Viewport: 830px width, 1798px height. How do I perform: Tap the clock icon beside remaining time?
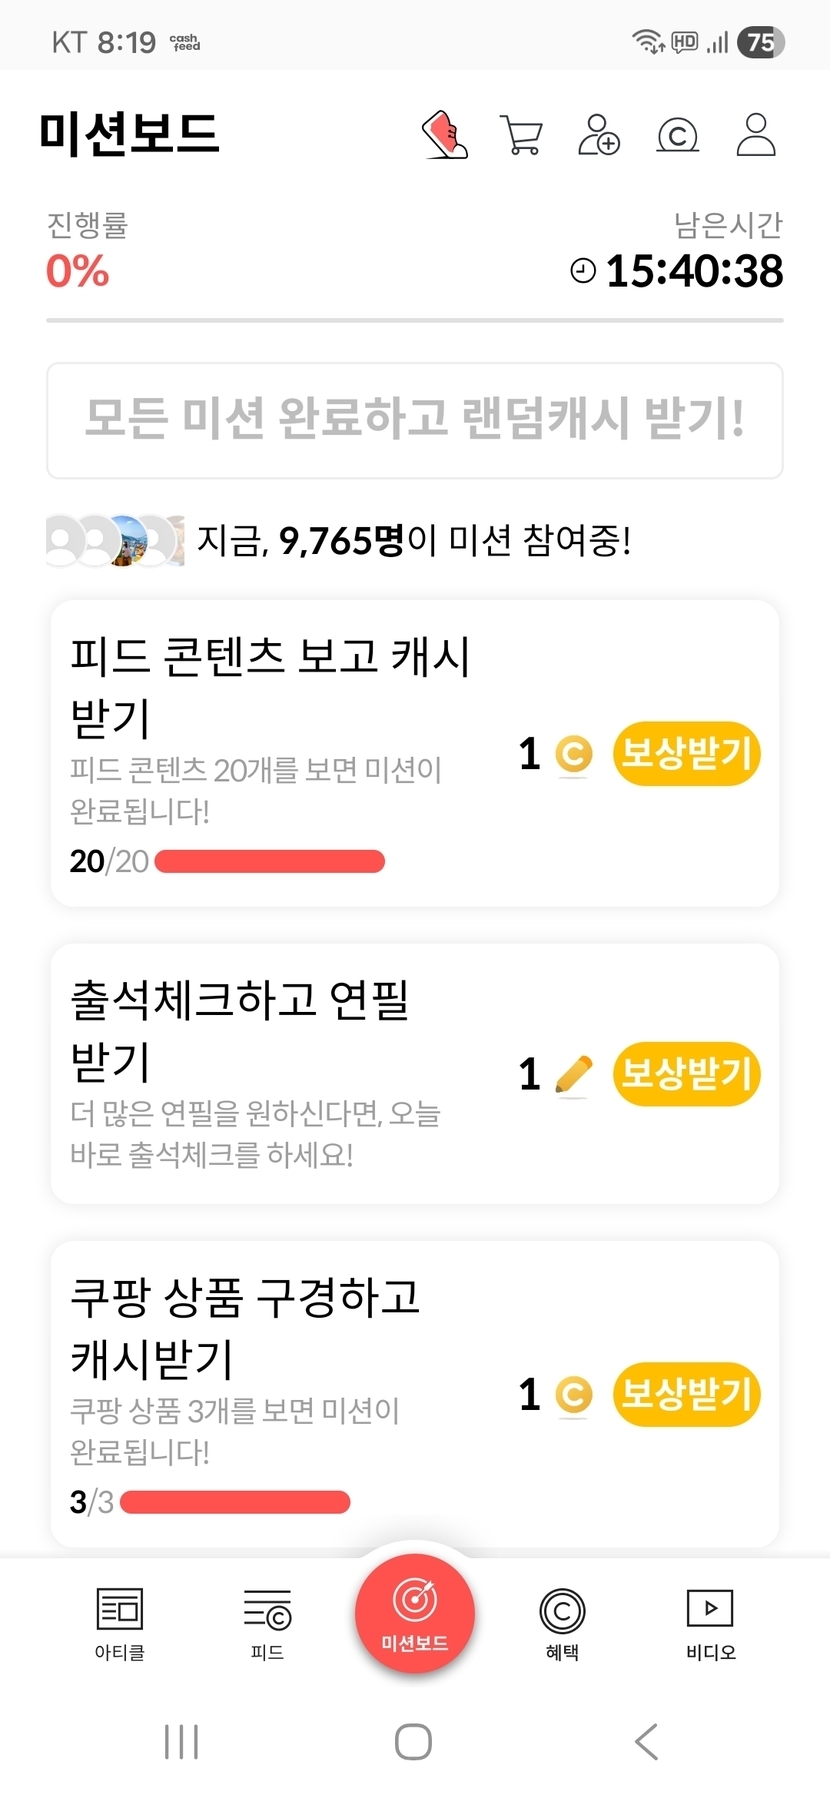point(582,271)
